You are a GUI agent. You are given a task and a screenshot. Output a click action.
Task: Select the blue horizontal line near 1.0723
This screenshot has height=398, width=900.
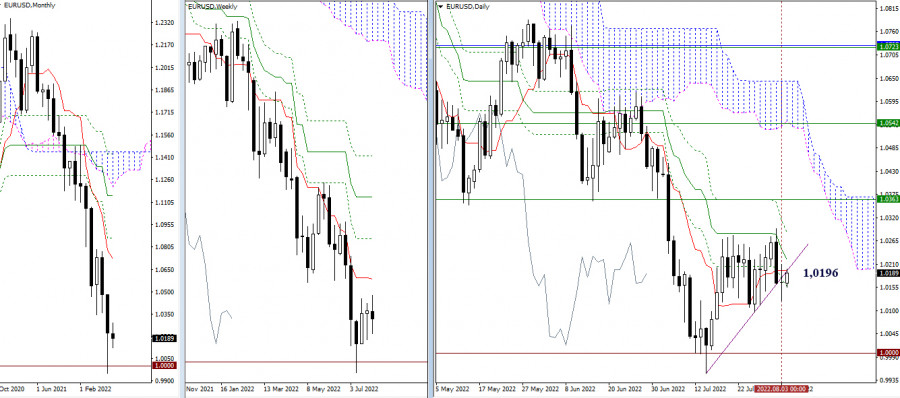[655, 44]
